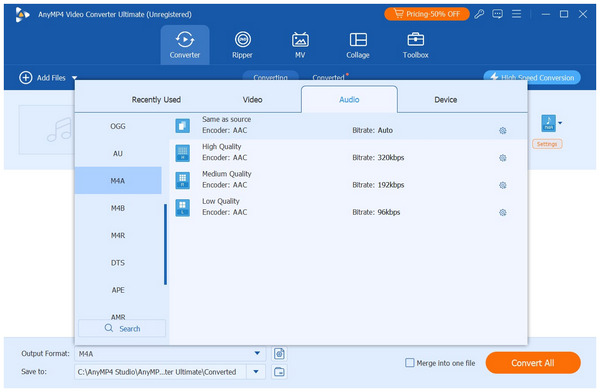Select DTS format in list
600x392 pixels.
pos(118,263)
